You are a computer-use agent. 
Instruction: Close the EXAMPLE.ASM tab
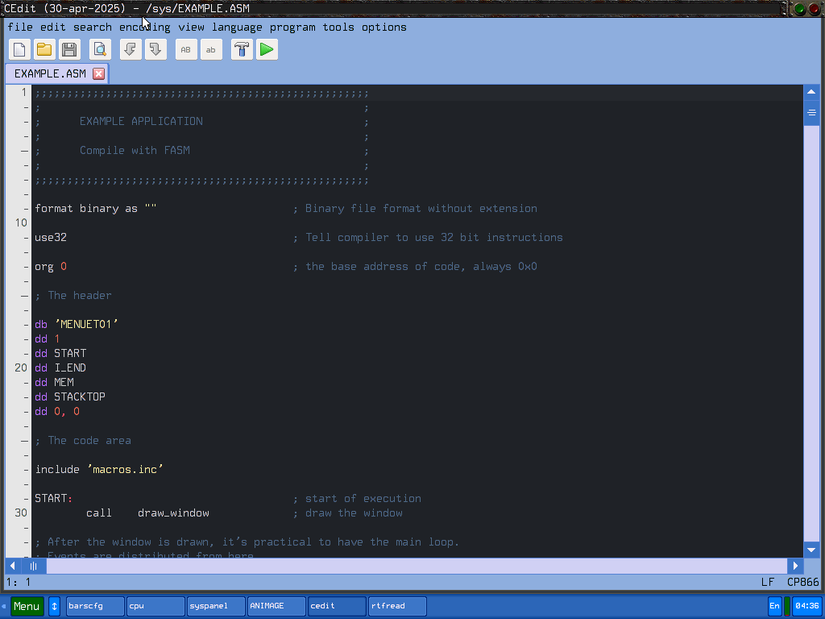[x=99, y=74]
